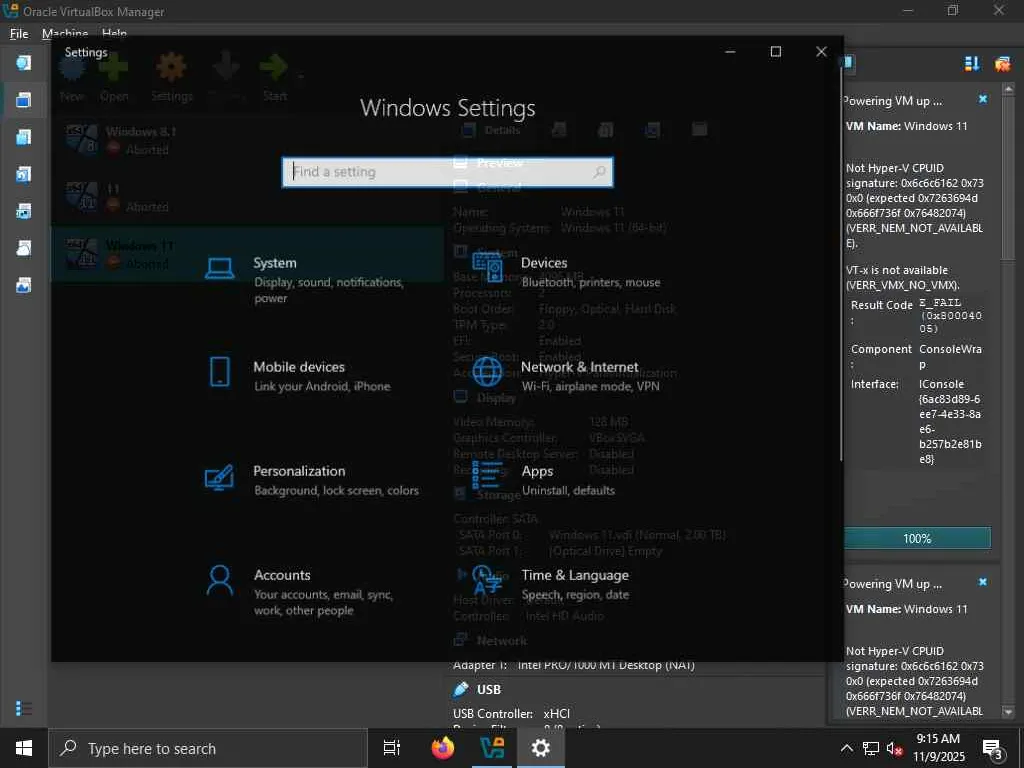Open the File menu in VirtualBox
This screenshot has width=1024, height=768.
tap(19, 33)
